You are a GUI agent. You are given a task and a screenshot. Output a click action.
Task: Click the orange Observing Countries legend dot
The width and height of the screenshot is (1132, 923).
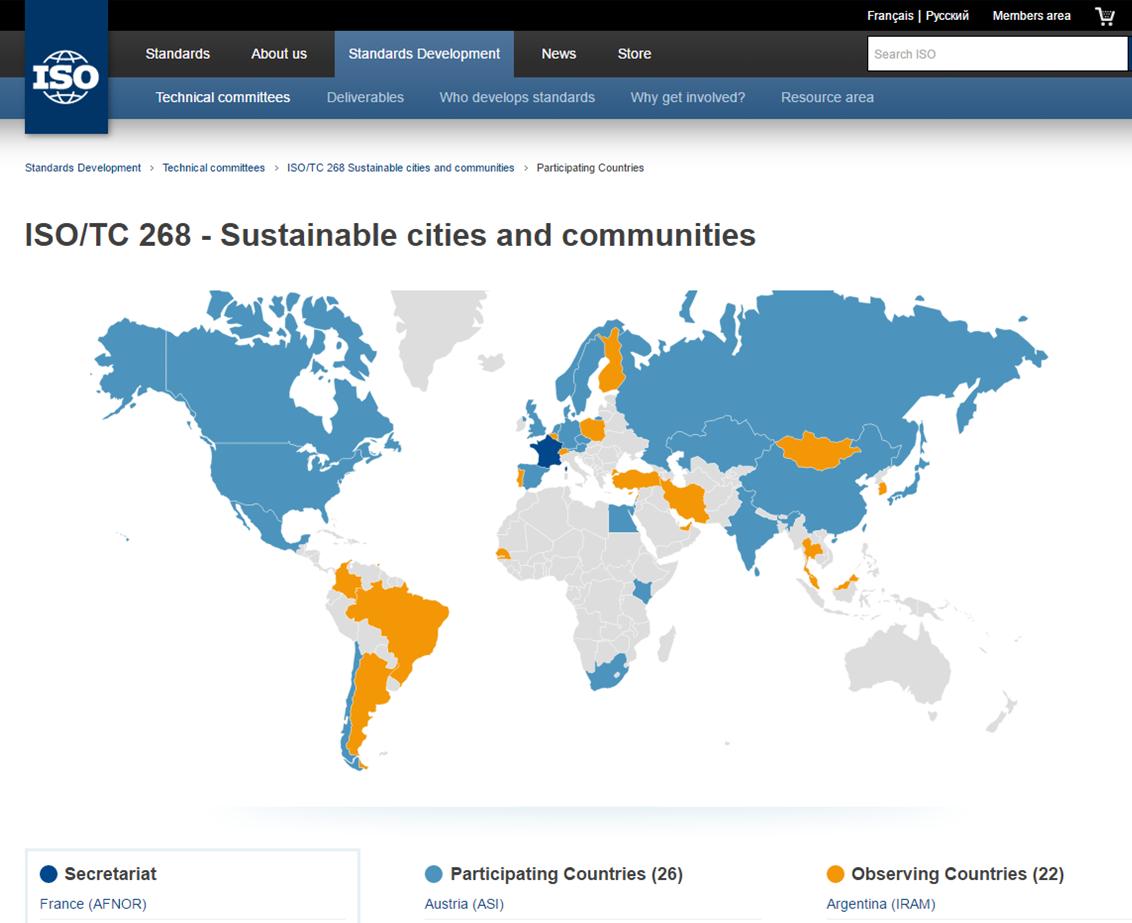836,874
